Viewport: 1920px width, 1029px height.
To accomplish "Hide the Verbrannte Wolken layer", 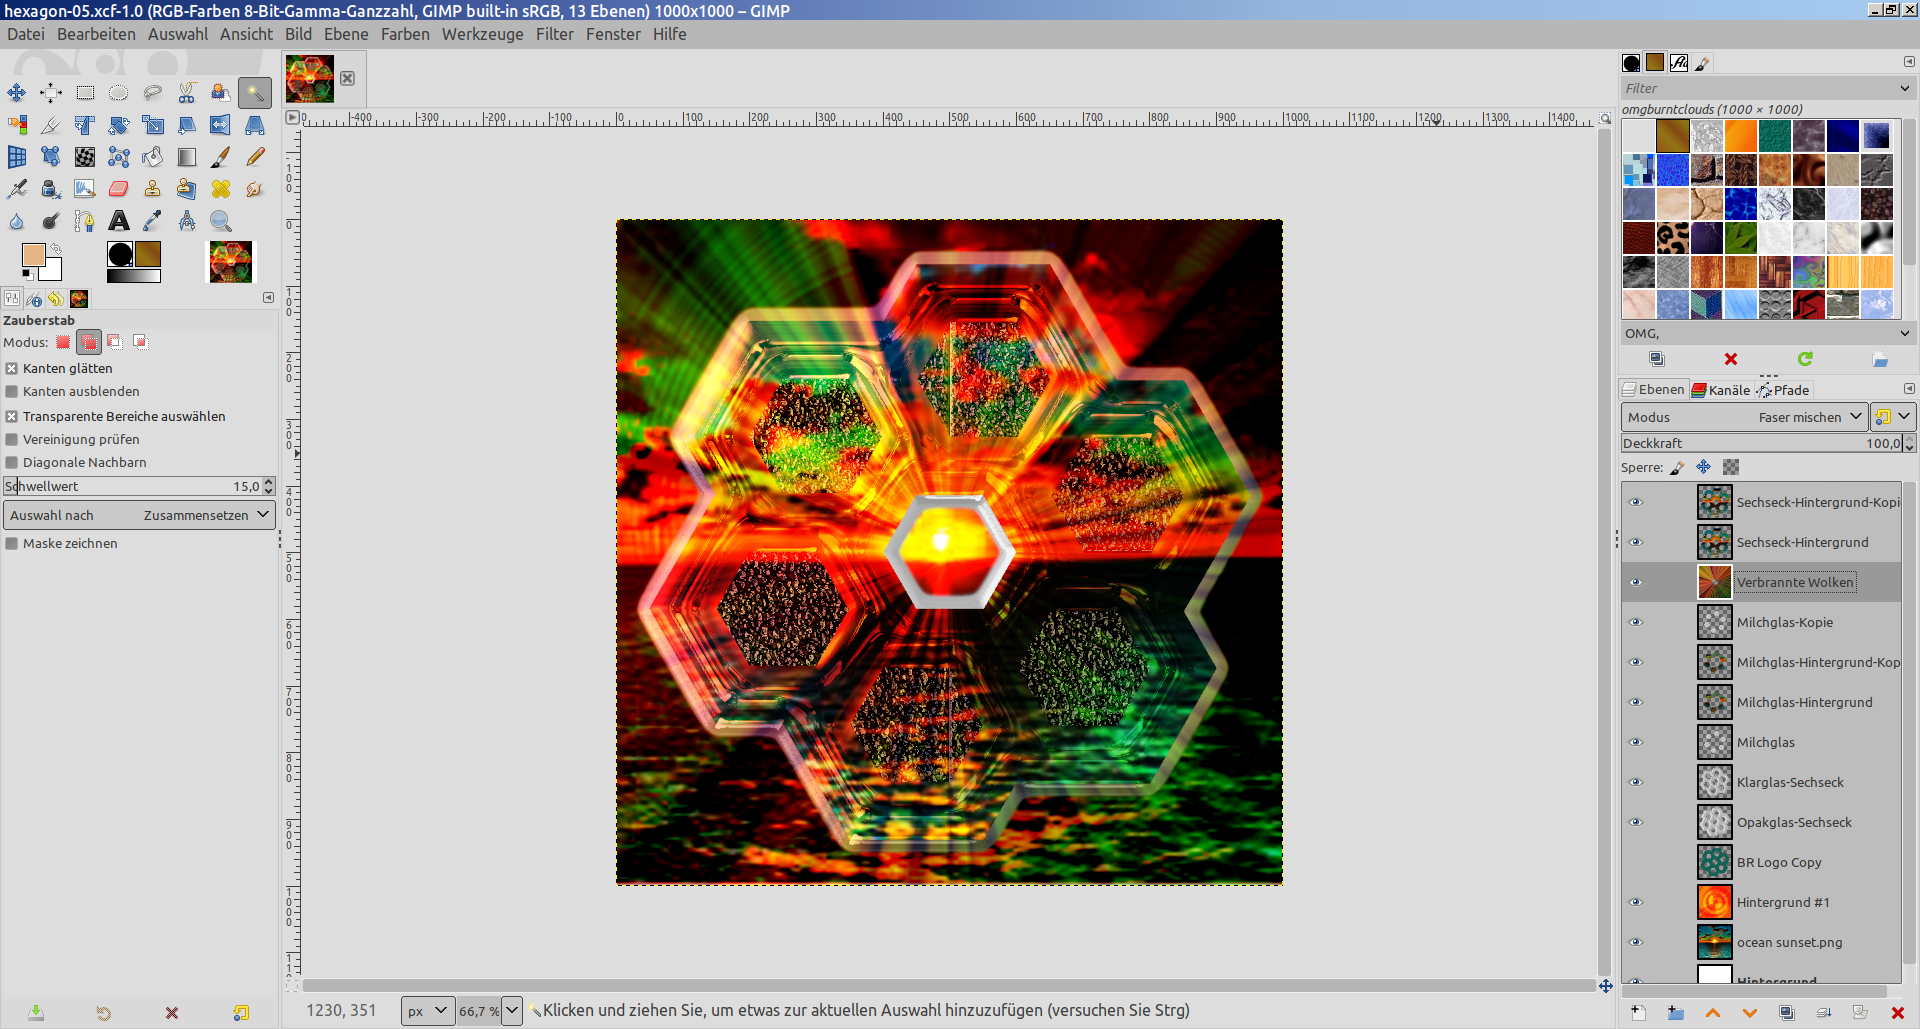I will click(1636, 582).
